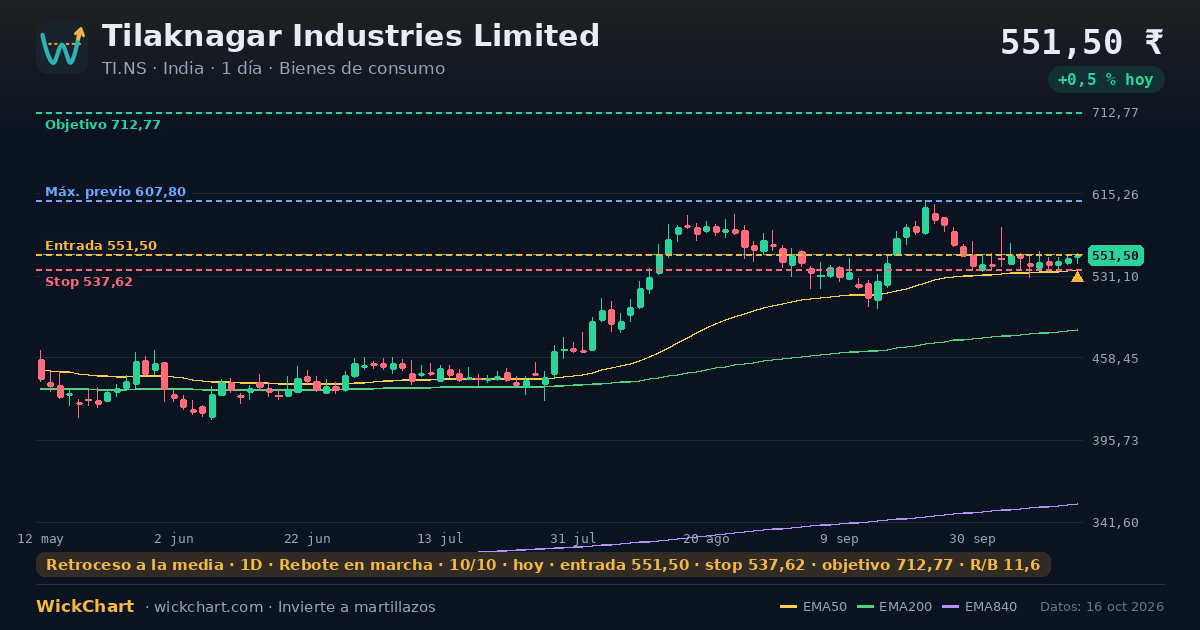The height and width of the screenshot is (630, 1200).
Task: Click the EMA200 legend entry
Action: click(x=896, y=607)
